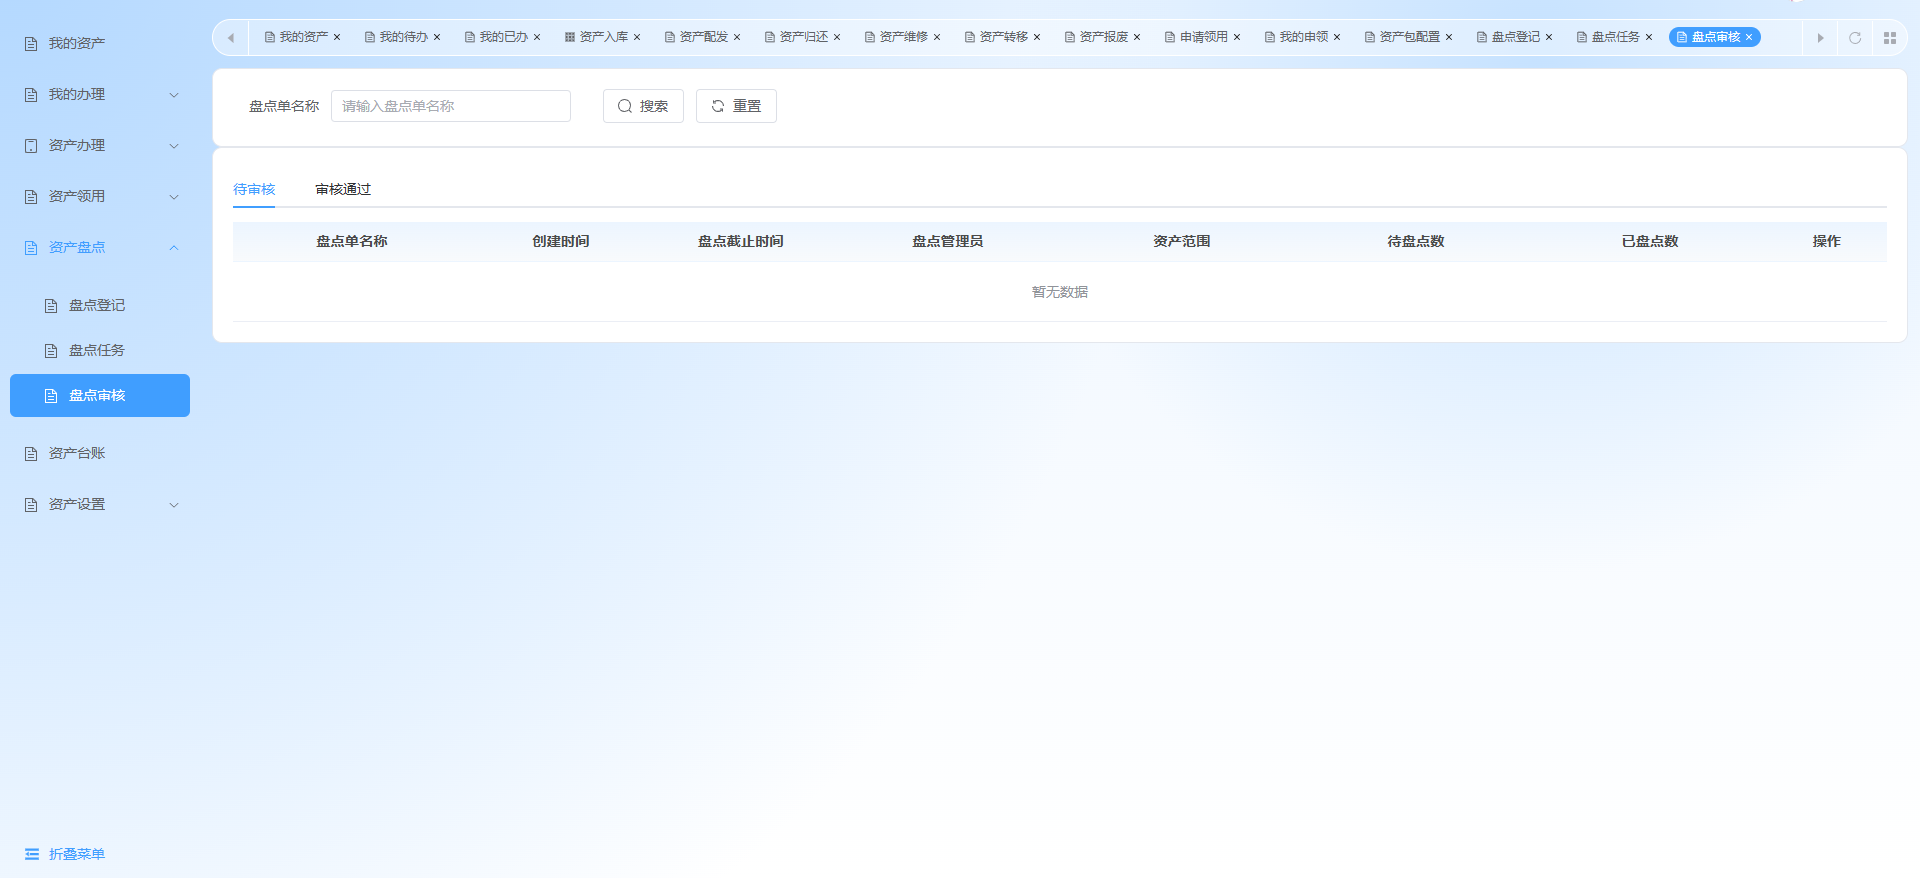Close the 盘点任务 tab
This screenshot has height=878, width=1920.
(1649, 37)
